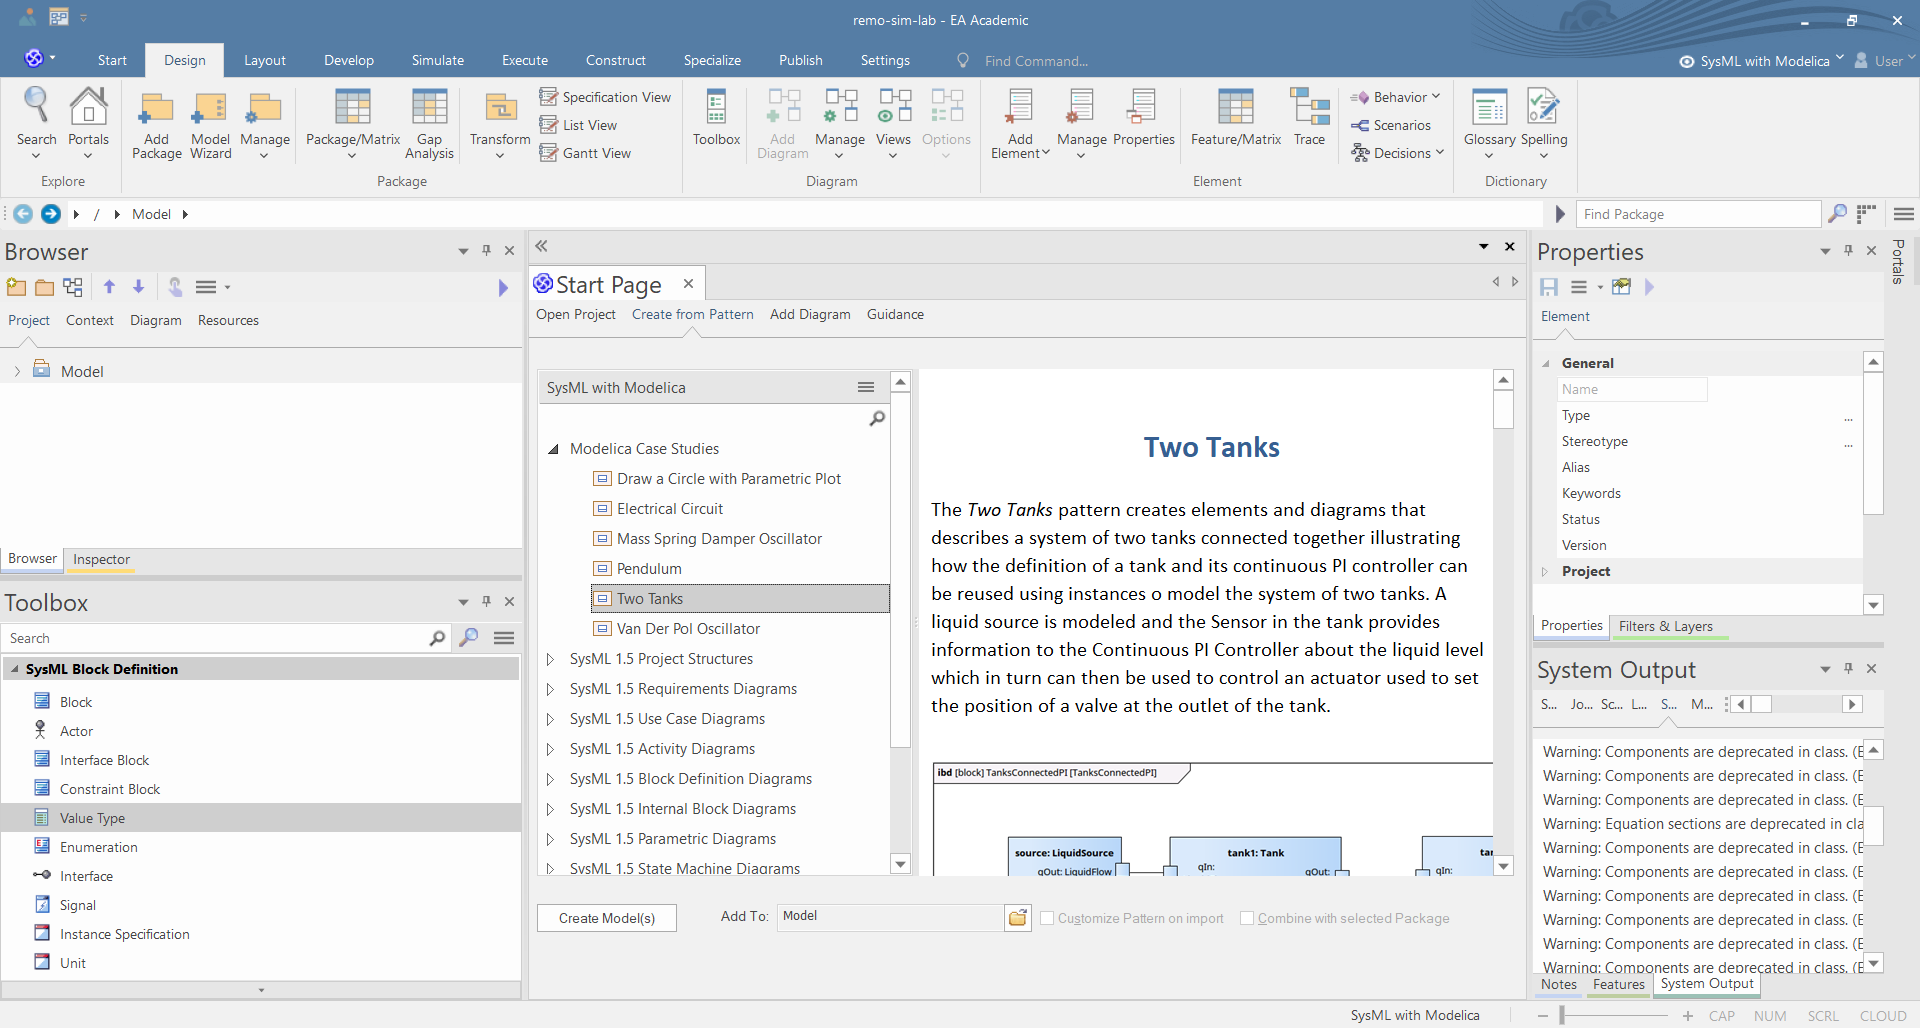This screenshot has height=1028, width=1920.
Task: Open the Publish ribbon tab
Action: [x=801, y=60]
